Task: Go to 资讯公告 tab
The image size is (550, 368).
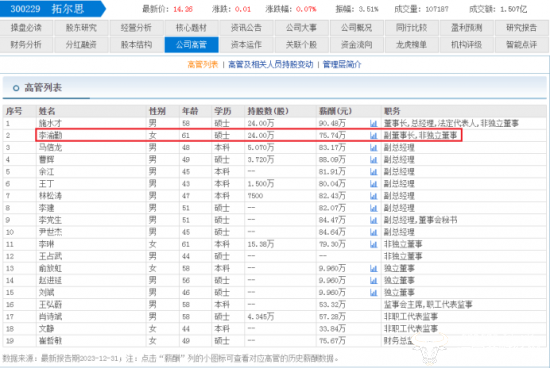Action: [246, 28]
